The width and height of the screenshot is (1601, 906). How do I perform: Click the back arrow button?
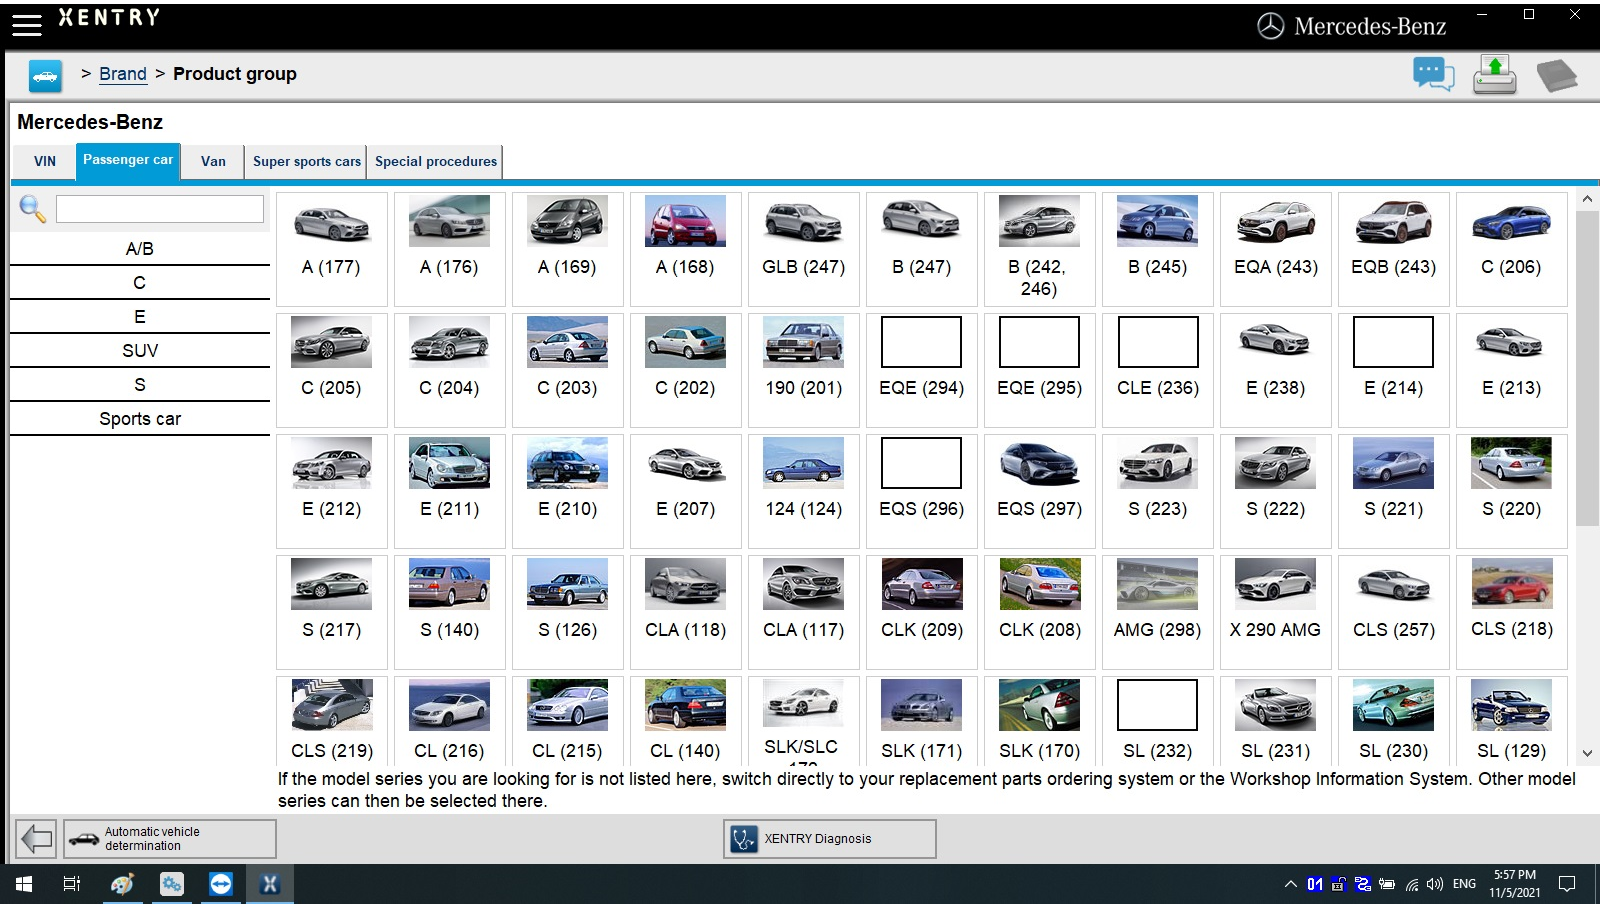tap(37, 838)
